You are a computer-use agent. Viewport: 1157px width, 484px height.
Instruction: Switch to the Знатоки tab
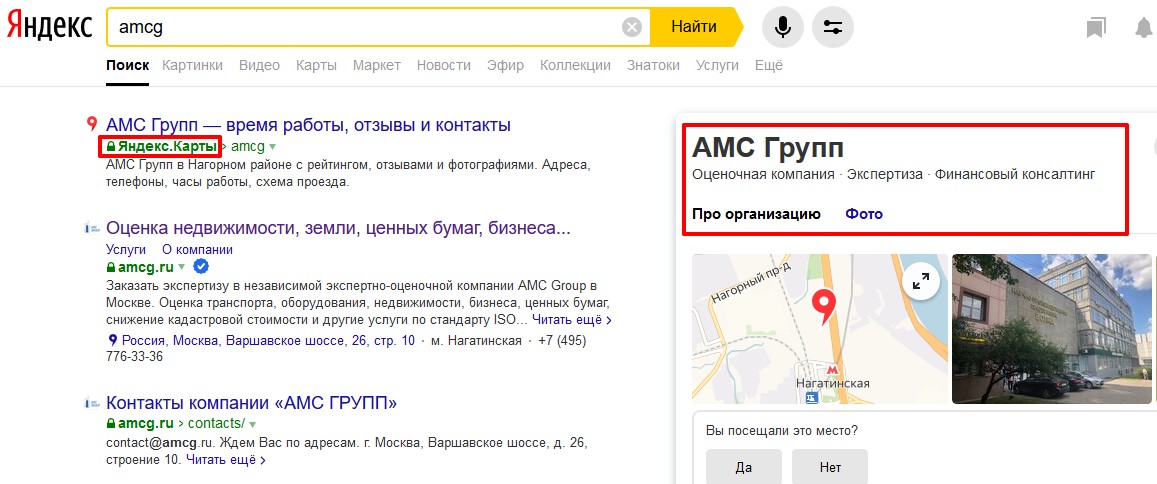click(x=654, y=65)
